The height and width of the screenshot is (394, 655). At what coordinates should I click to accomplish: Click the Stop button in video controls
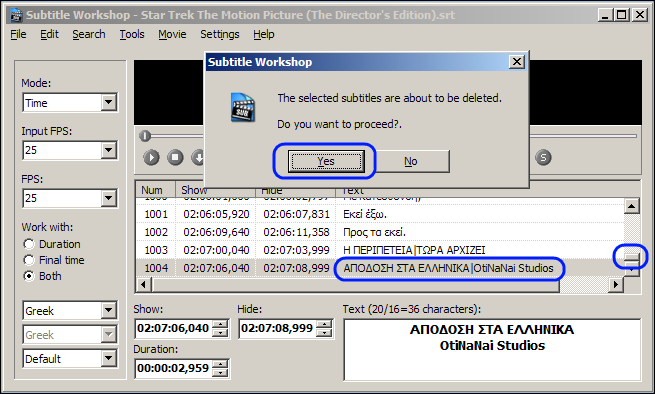[x=175, y=158]
